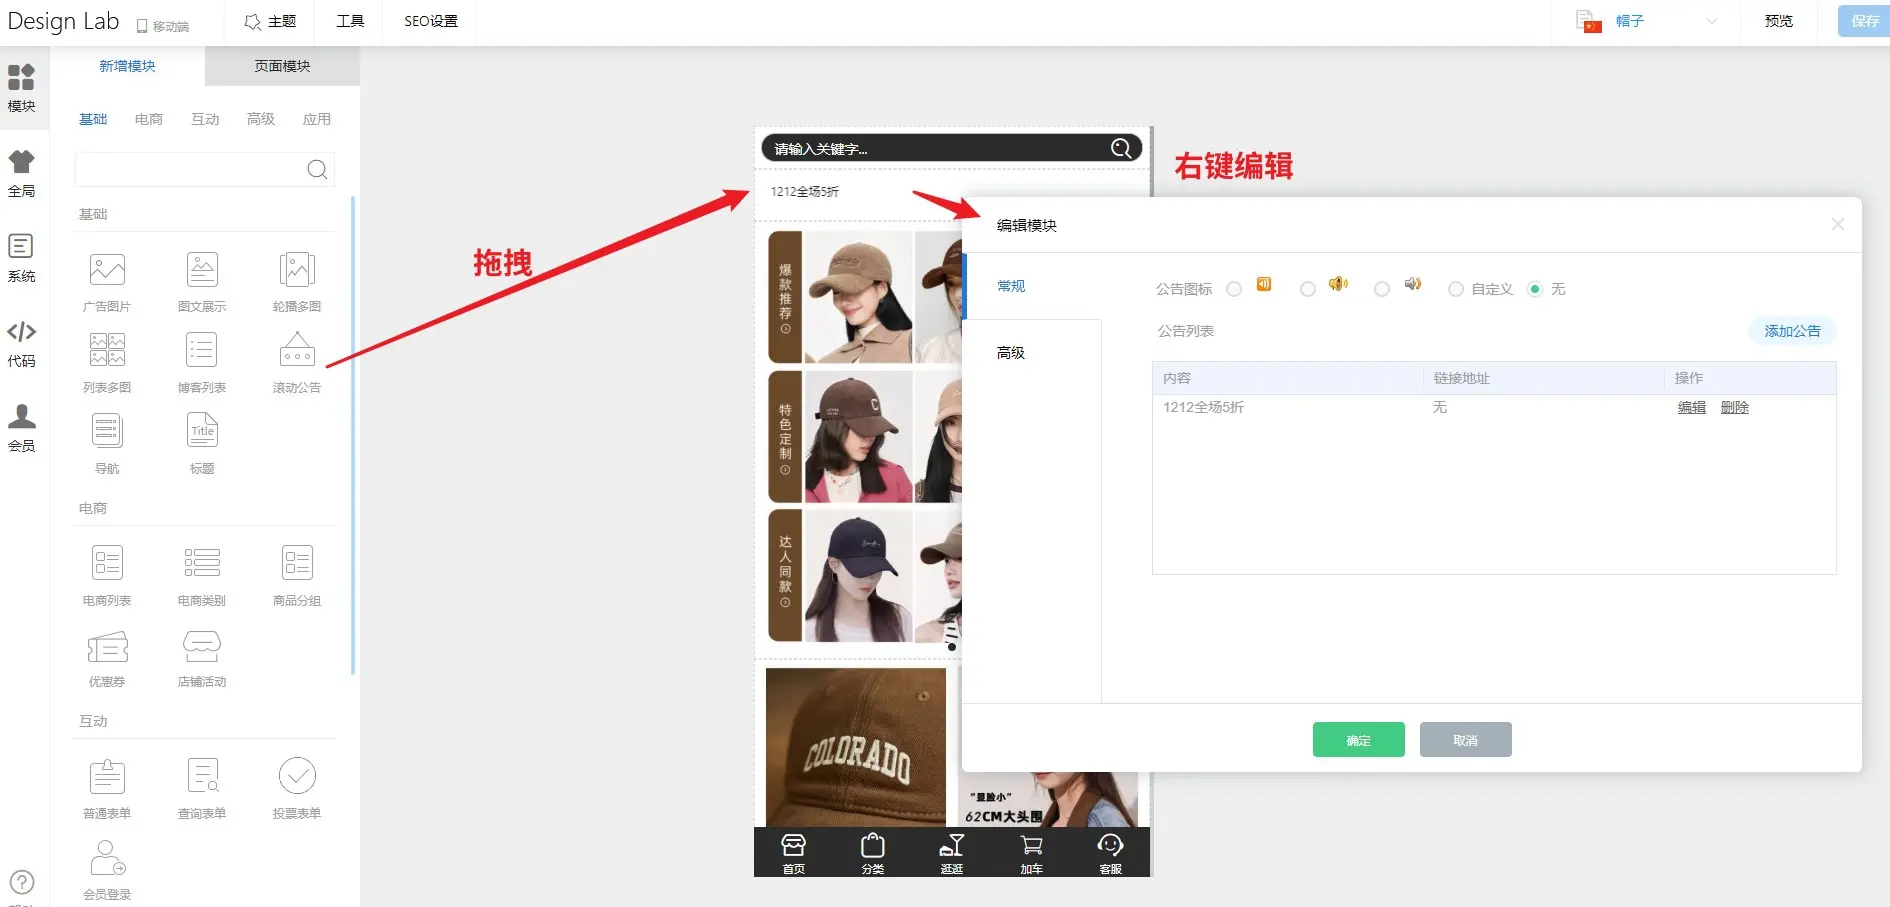Click the 滚动公告 module icon
This screenshot has width=1890, height=907.
(297, 351)
